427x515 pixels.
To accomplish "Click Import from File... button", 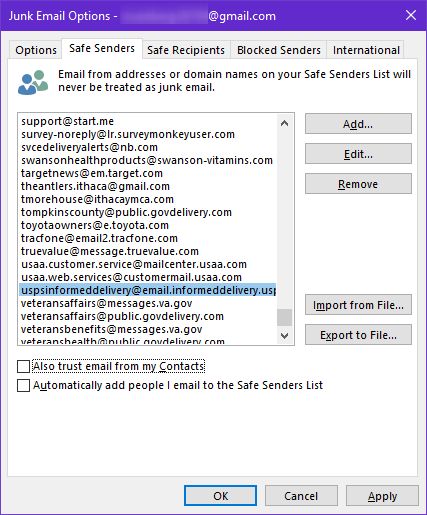I will (x=358, y=305).
